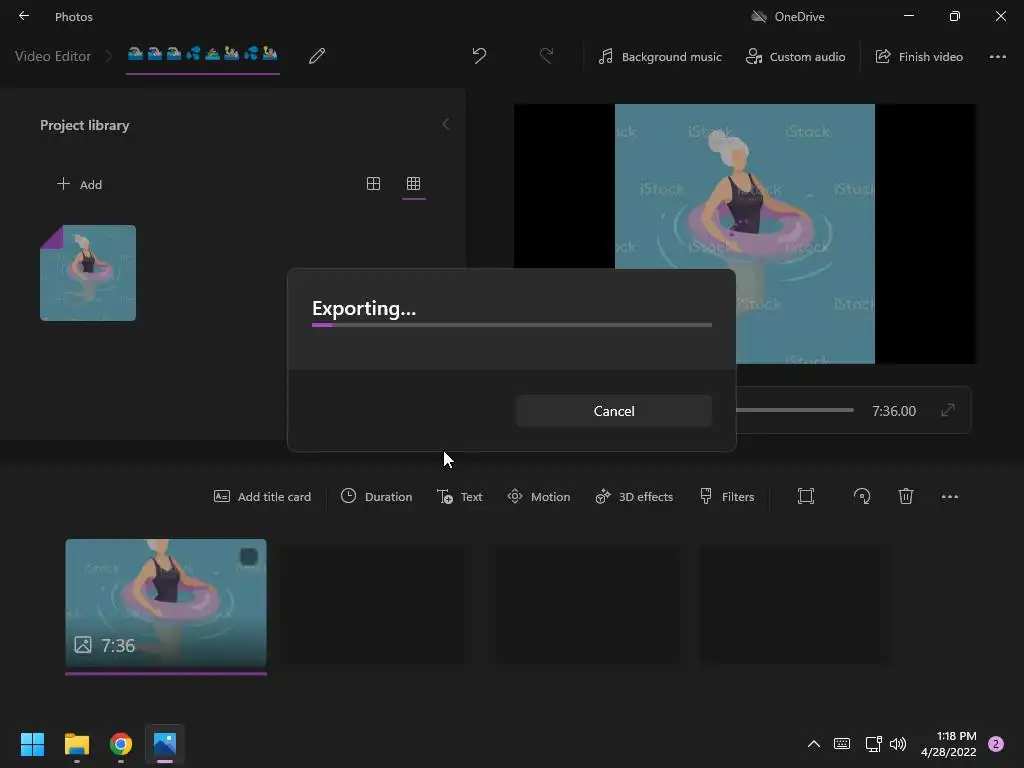Go back using the Photos back arrow
This screenshot has height=768, width=1024.
[24, 16]
